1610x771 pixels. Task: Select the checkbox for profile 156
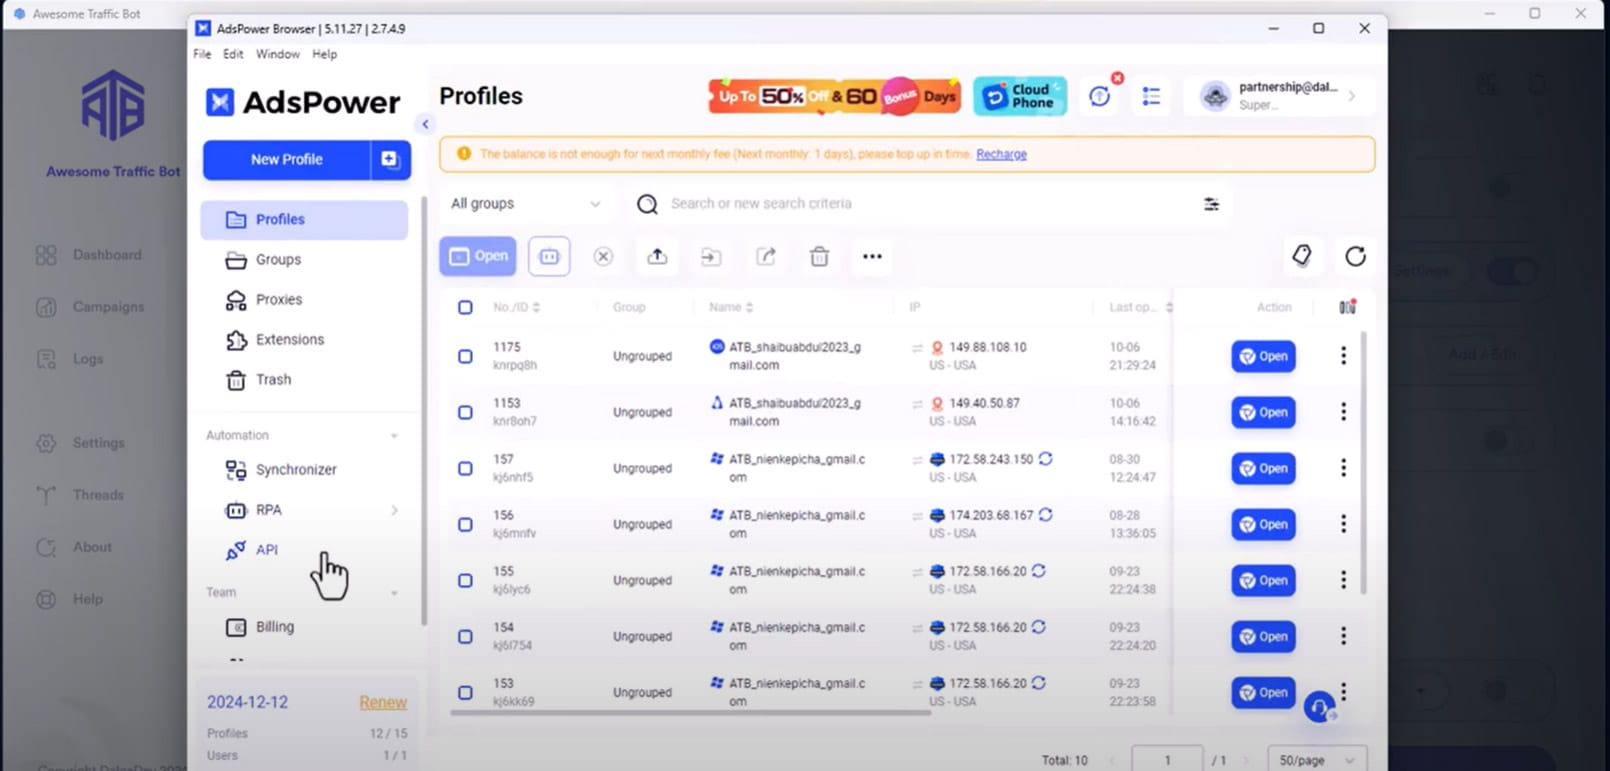[465, 524]
